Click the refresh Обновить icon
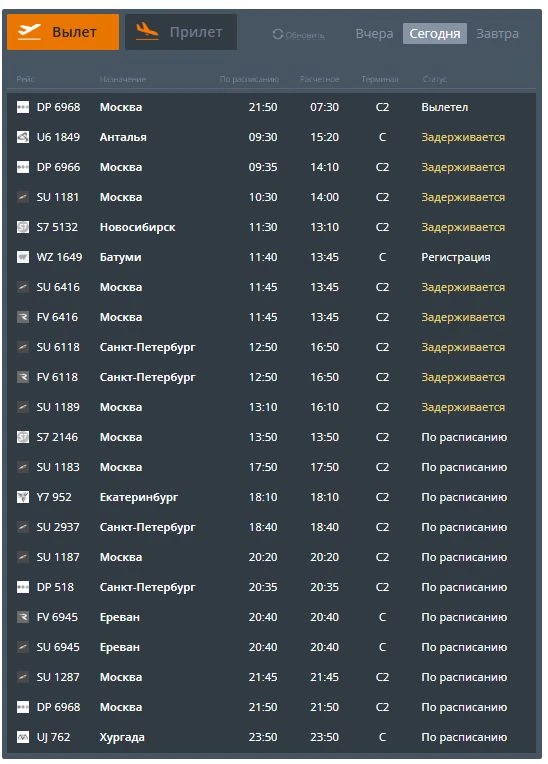 click(x=278, y=34)
